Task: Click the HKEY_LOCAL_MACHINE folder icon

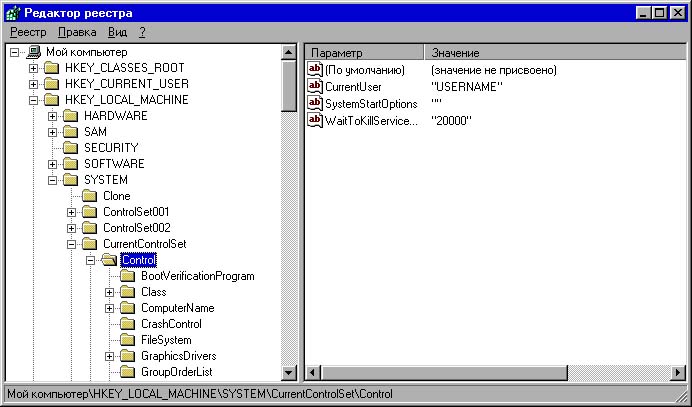Action: (x=51, y=100)
